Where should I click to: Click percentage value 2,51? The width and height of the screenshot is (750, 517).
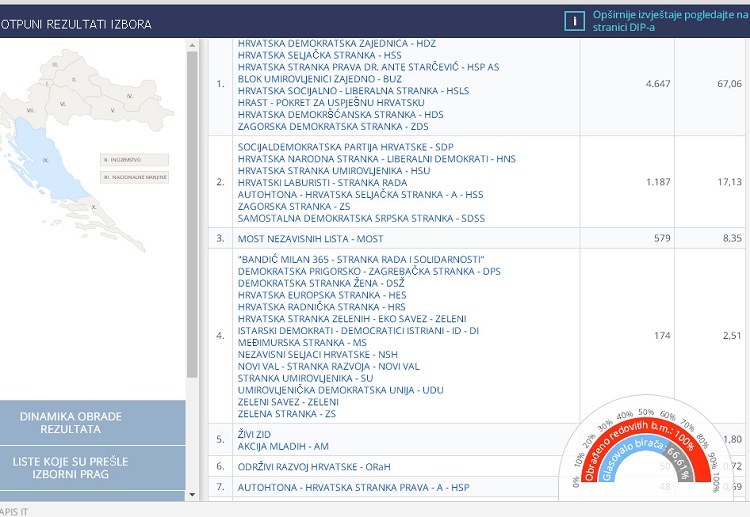(732, 336)
